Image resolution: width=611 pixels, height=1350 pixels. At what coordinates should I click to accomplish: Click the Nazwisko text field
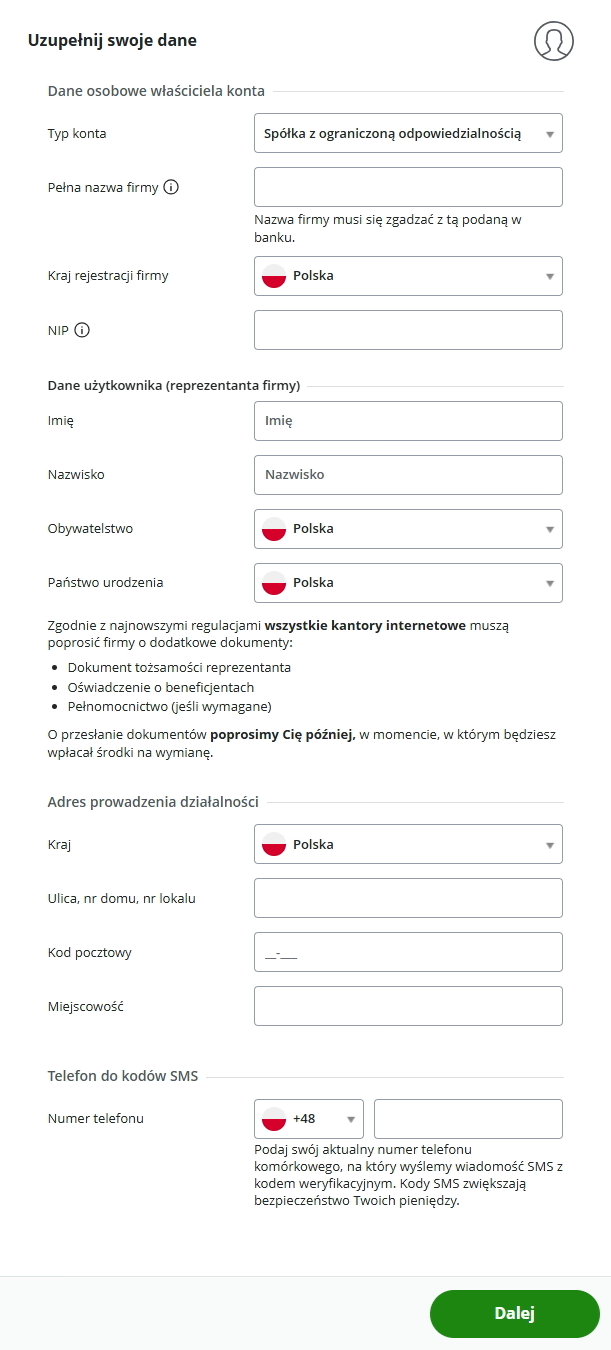coord(408,475)
